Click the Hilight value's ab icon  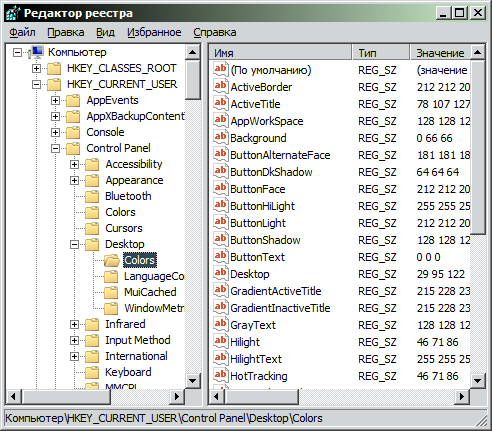(220, 342)
